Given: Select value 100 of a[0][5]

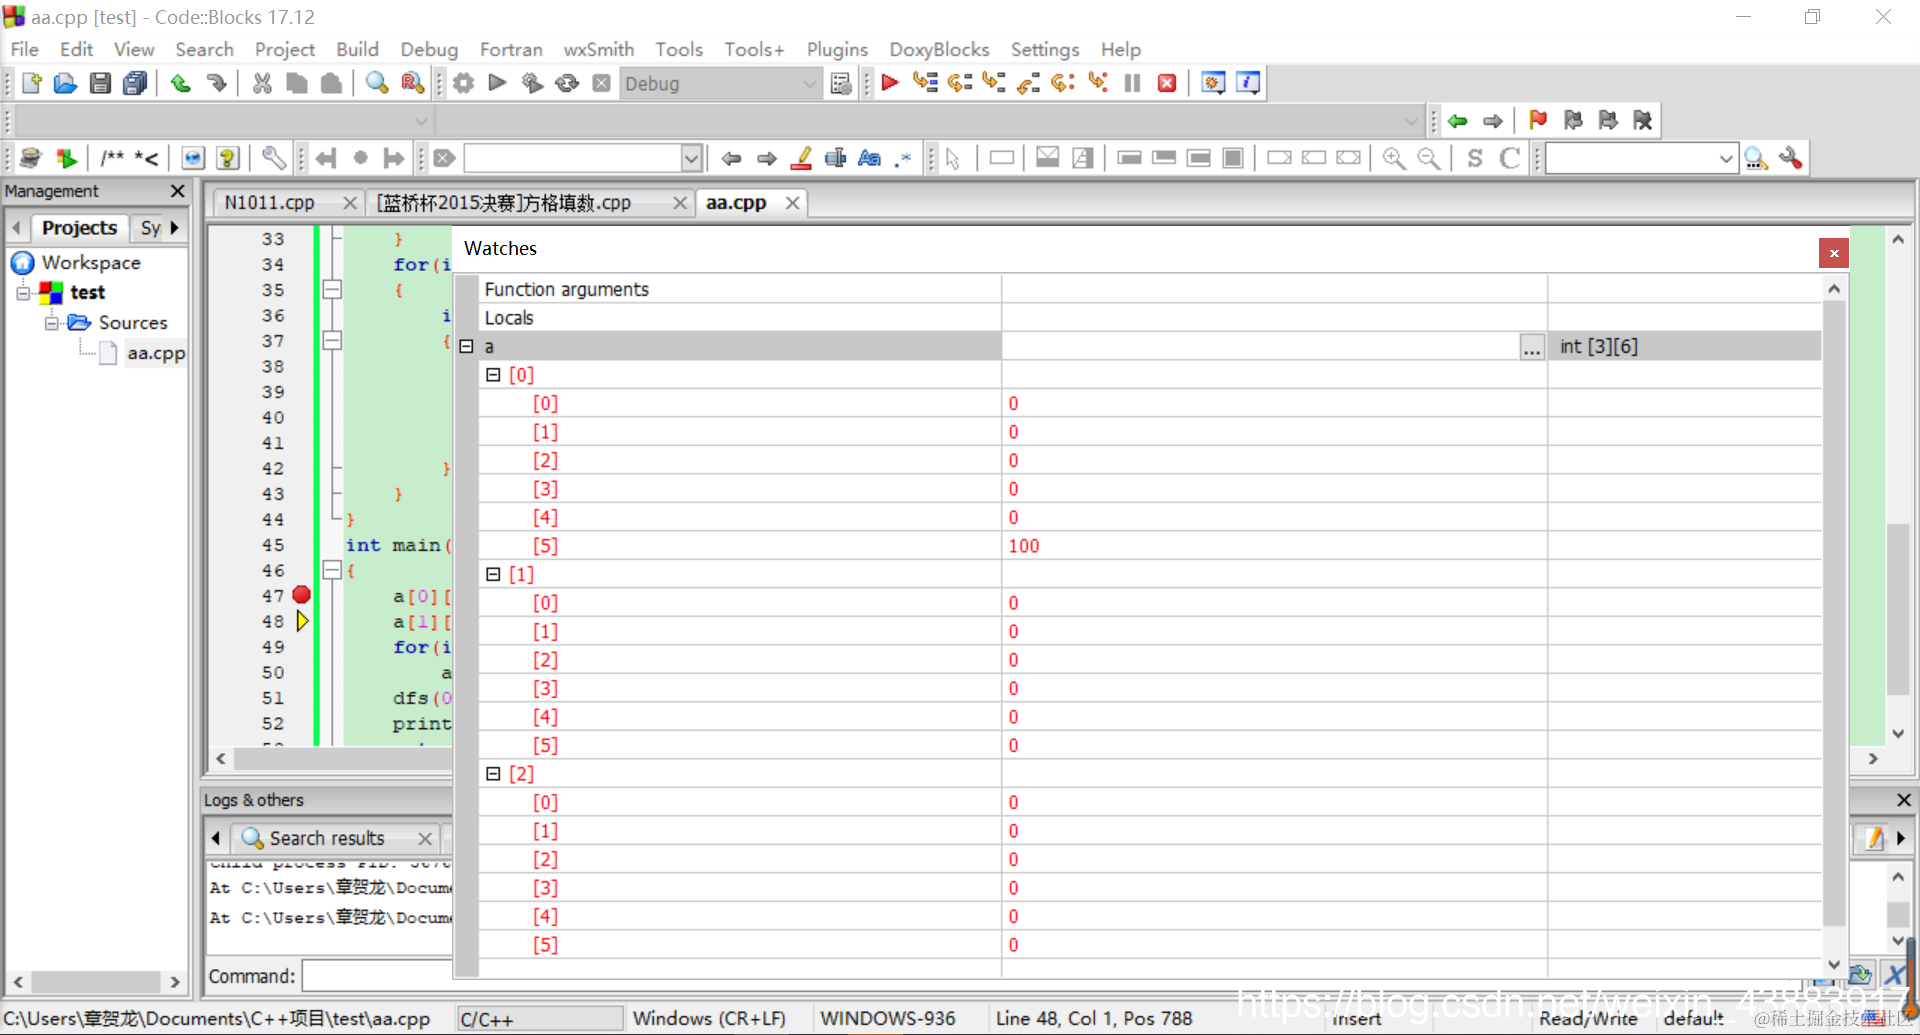Looking at the screenshot, I should click(x=1024, y=546).
